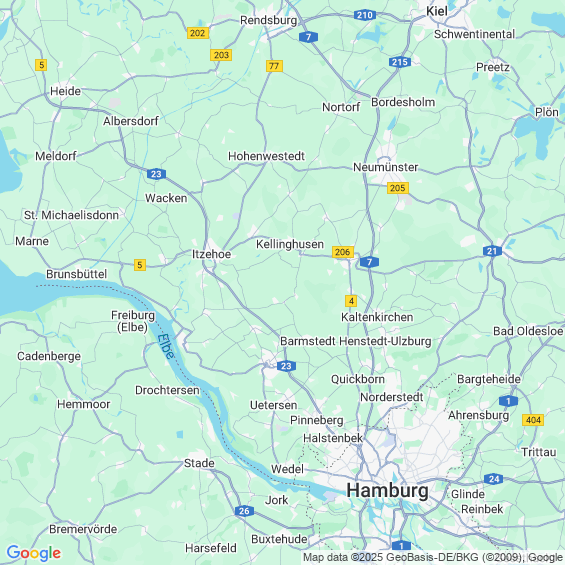Click the Itzehoe town label
This screenshot has width=565, height=565.
click(x=211, y=254)
